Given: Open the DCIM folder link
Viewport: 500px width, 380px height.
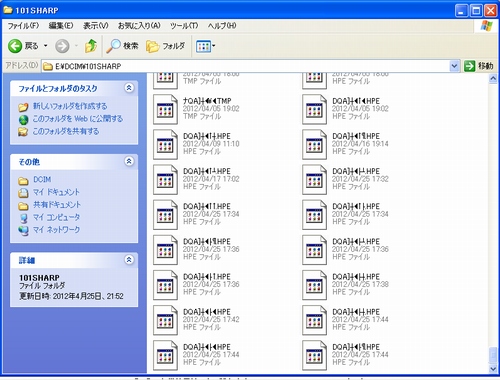Looking at the screenshot, I should [42, 180].
